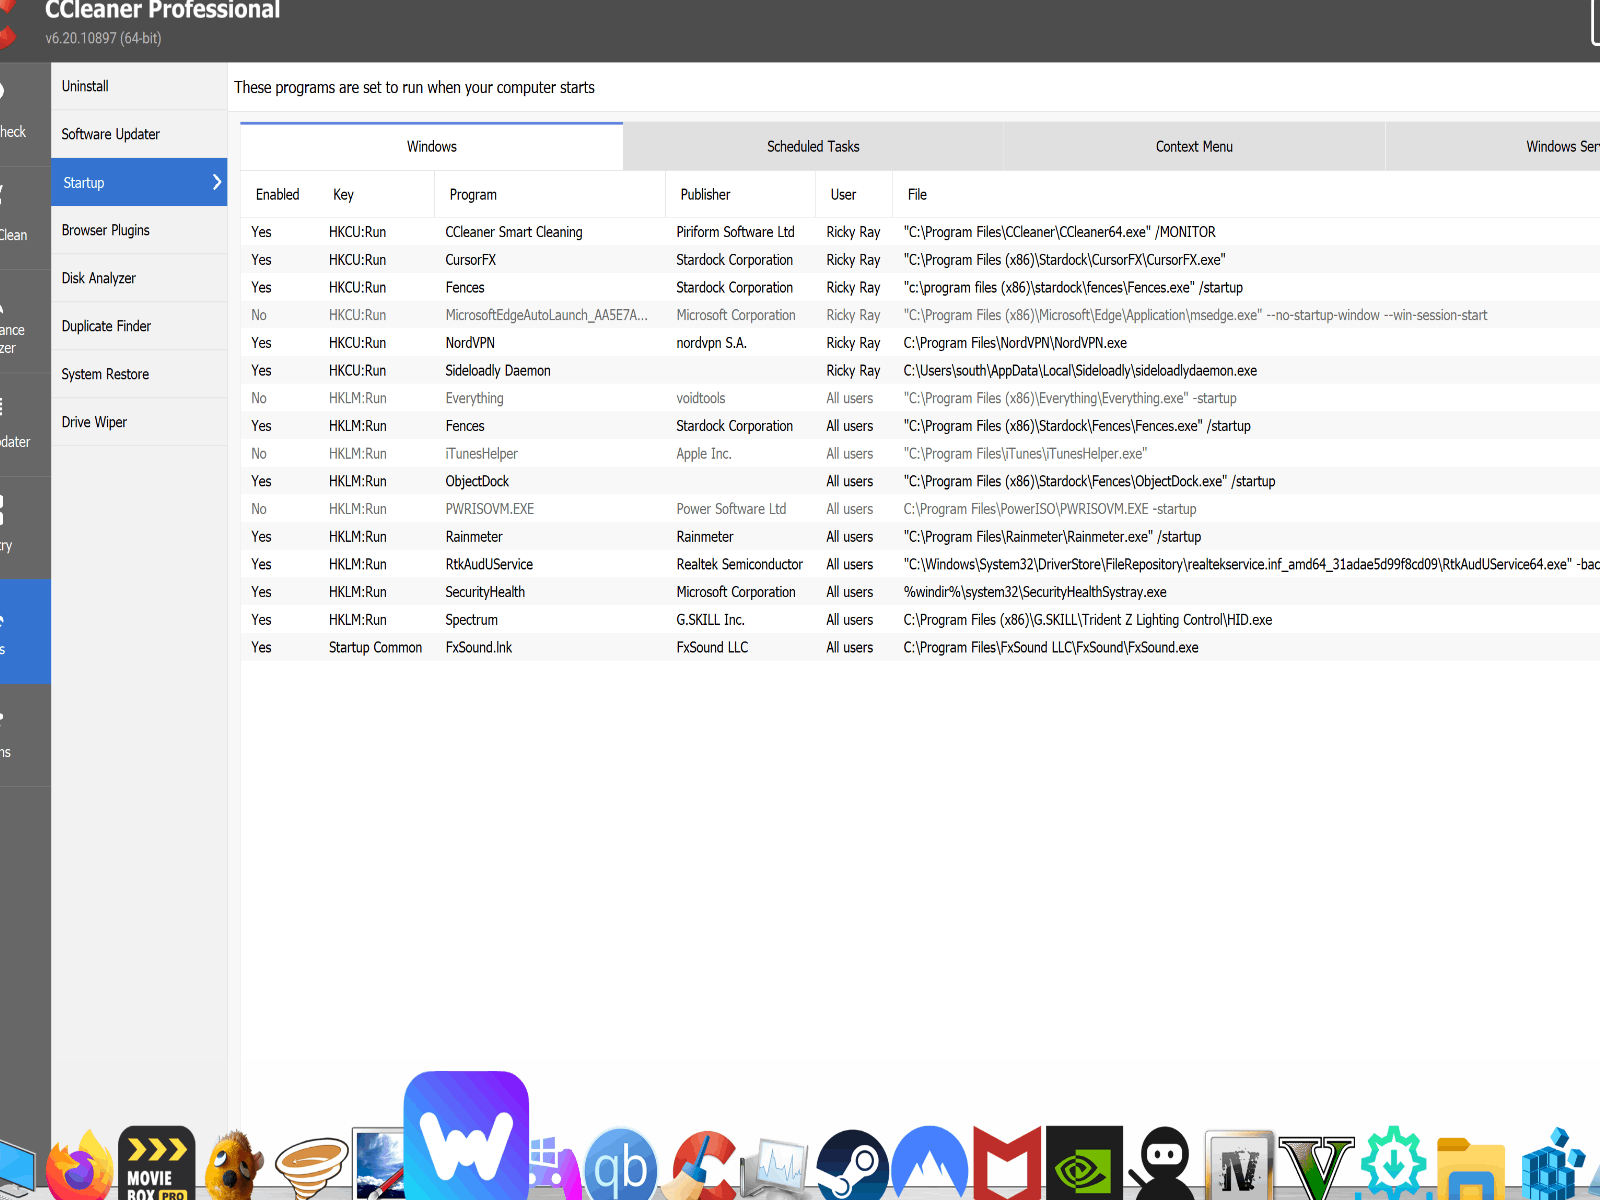Launch Steam from the dock
Image resolution: width=1600 pixels, height=1200 pixels.
[x=852, y=1165]
